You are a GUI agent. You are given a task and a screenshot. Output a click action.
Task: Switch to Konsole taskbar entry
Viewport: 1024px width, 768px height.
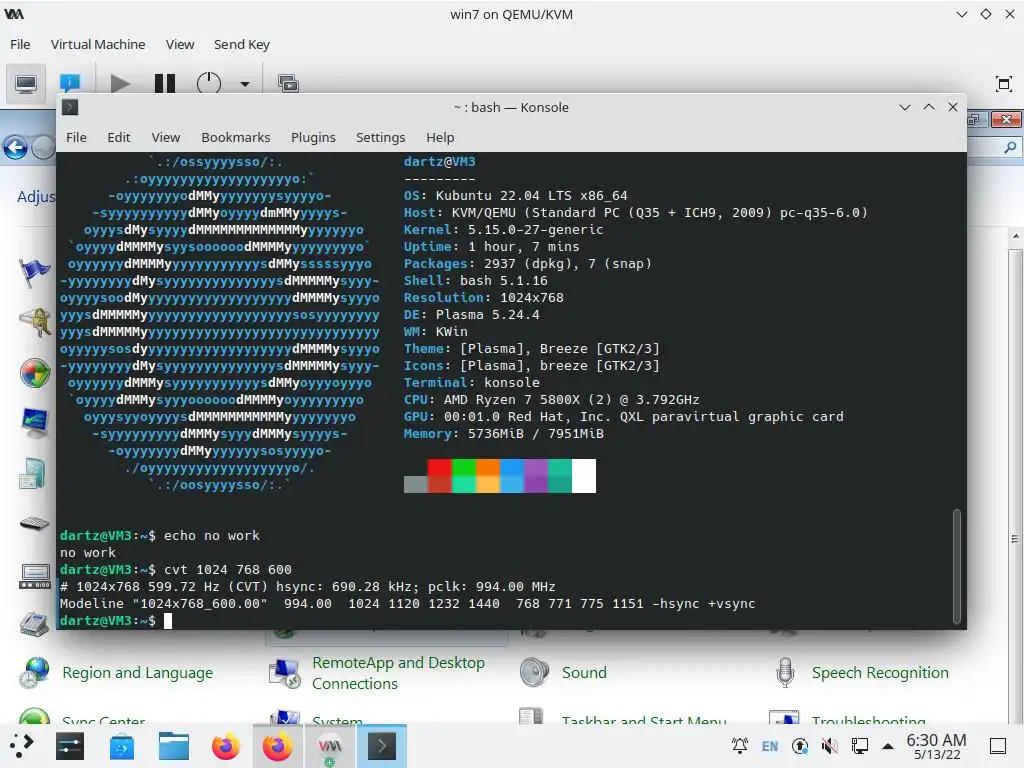coord(382,746)
